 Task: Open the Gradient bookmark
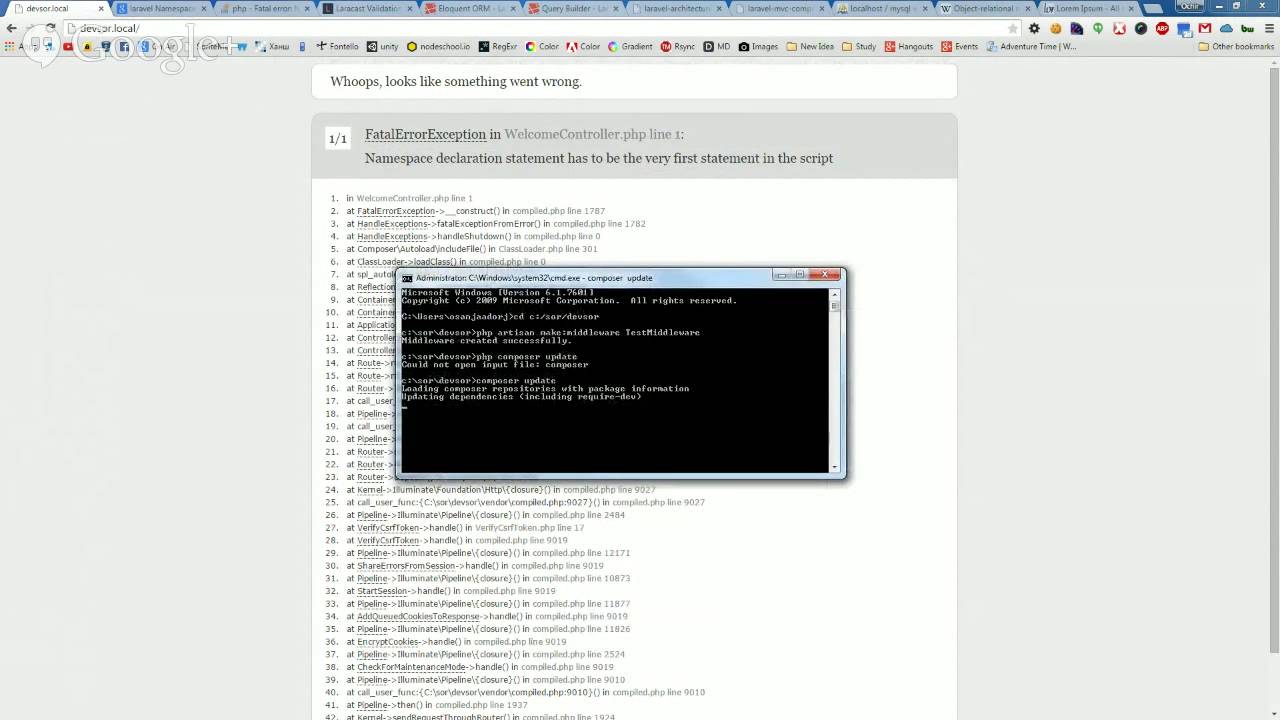tap(629, 46)
